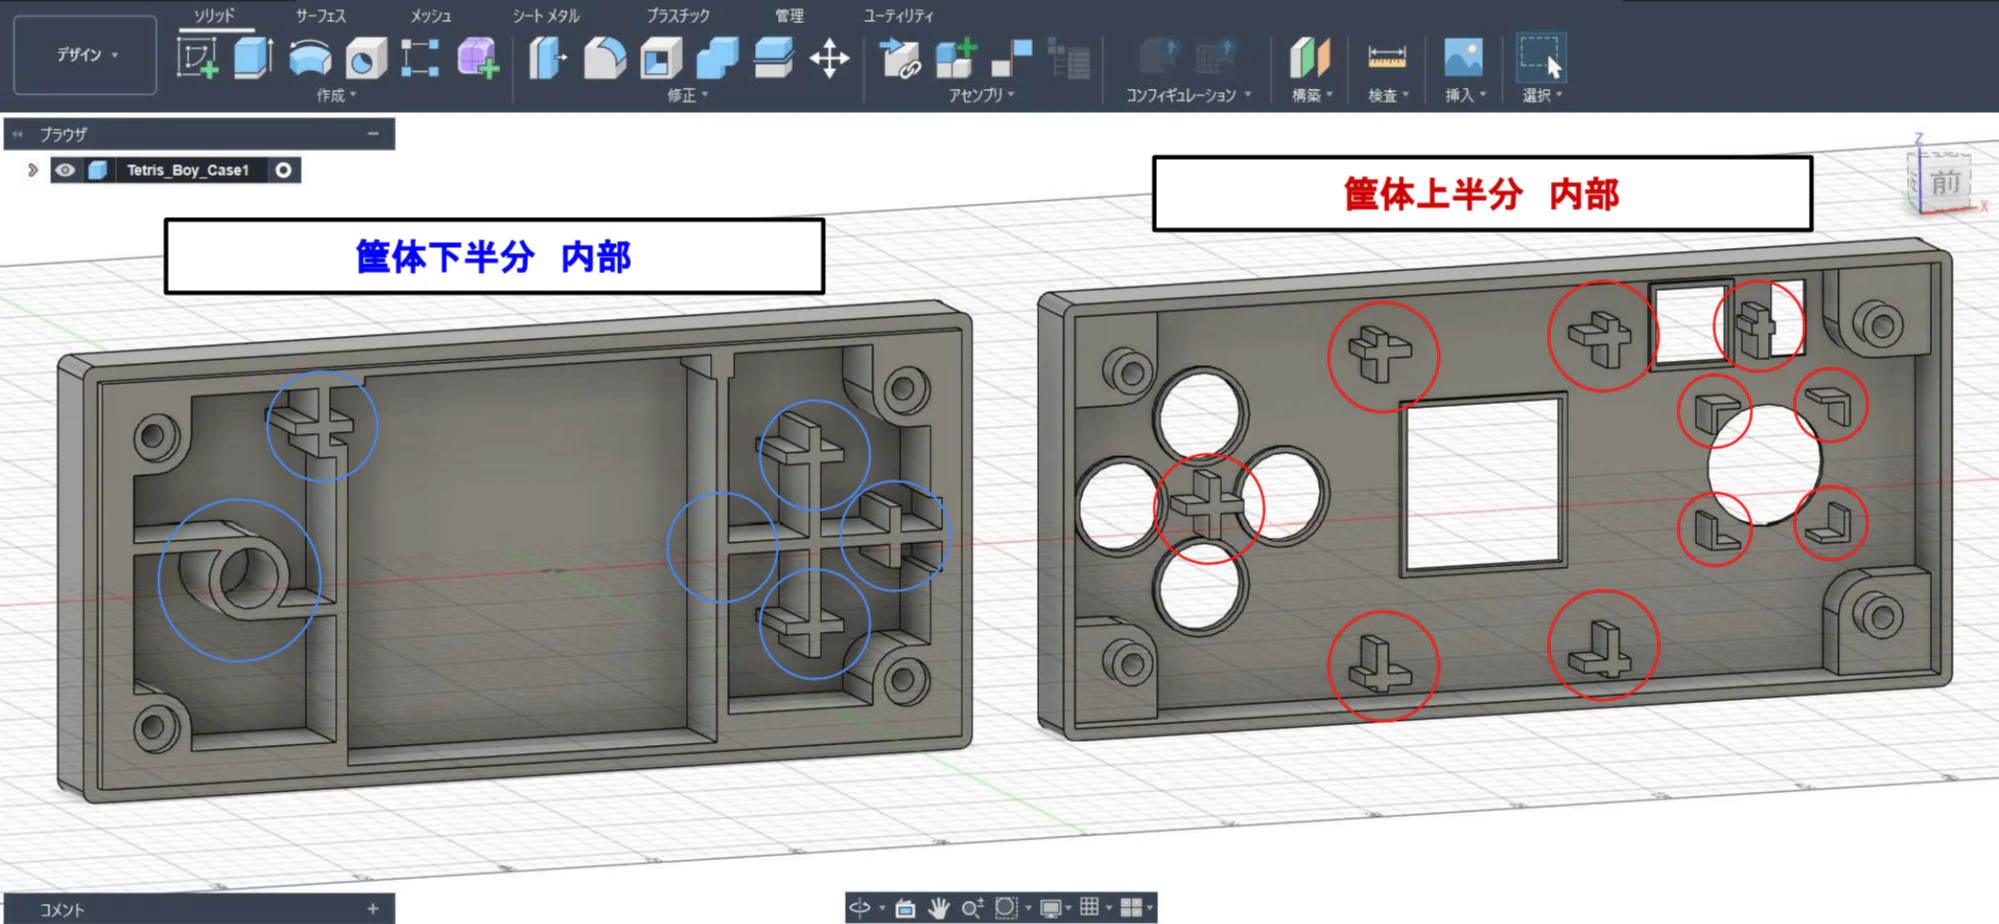Switch to the プラスチック tab

click(x=677, y=16)
